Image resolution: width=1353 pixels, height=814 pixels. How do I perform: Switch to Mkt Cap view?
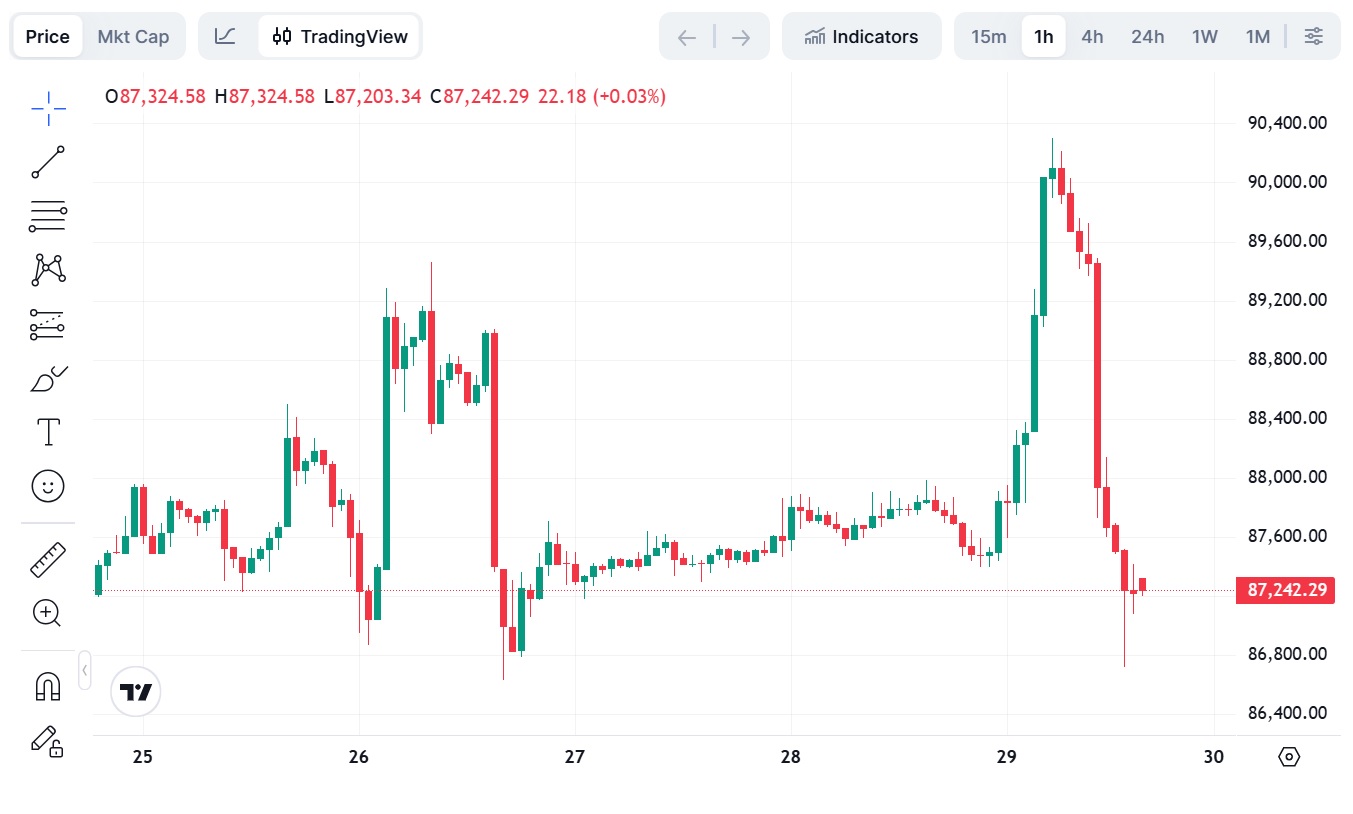point(133,37)
